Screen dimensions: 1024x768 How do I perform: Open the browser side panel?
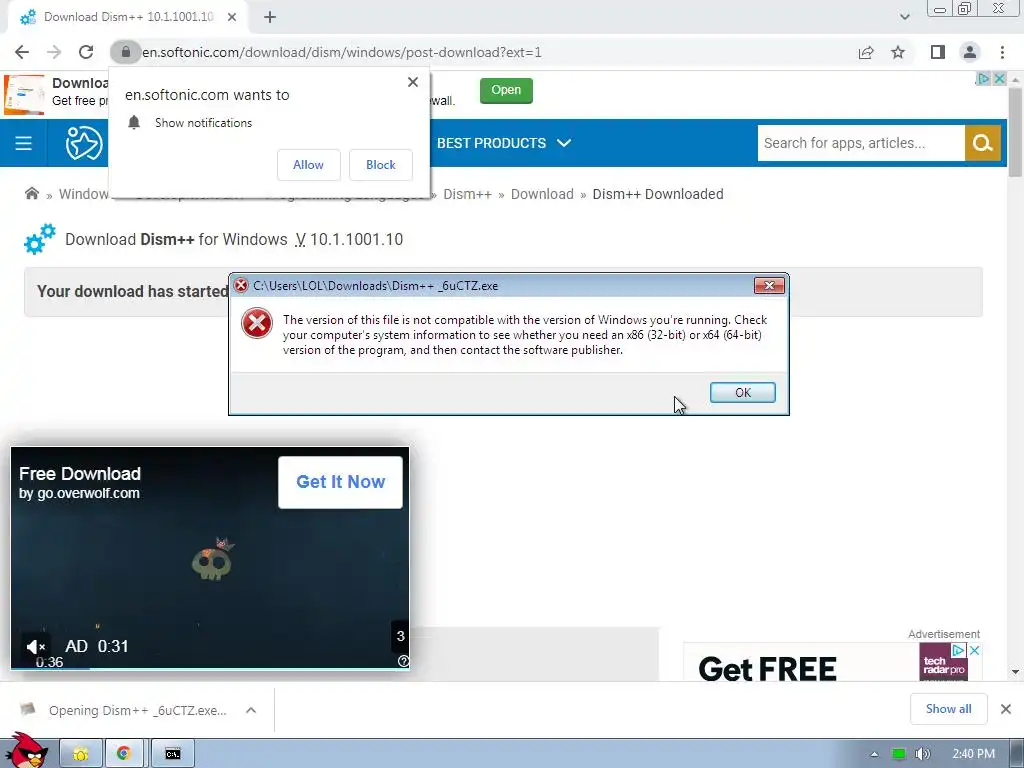pos(938,52)
